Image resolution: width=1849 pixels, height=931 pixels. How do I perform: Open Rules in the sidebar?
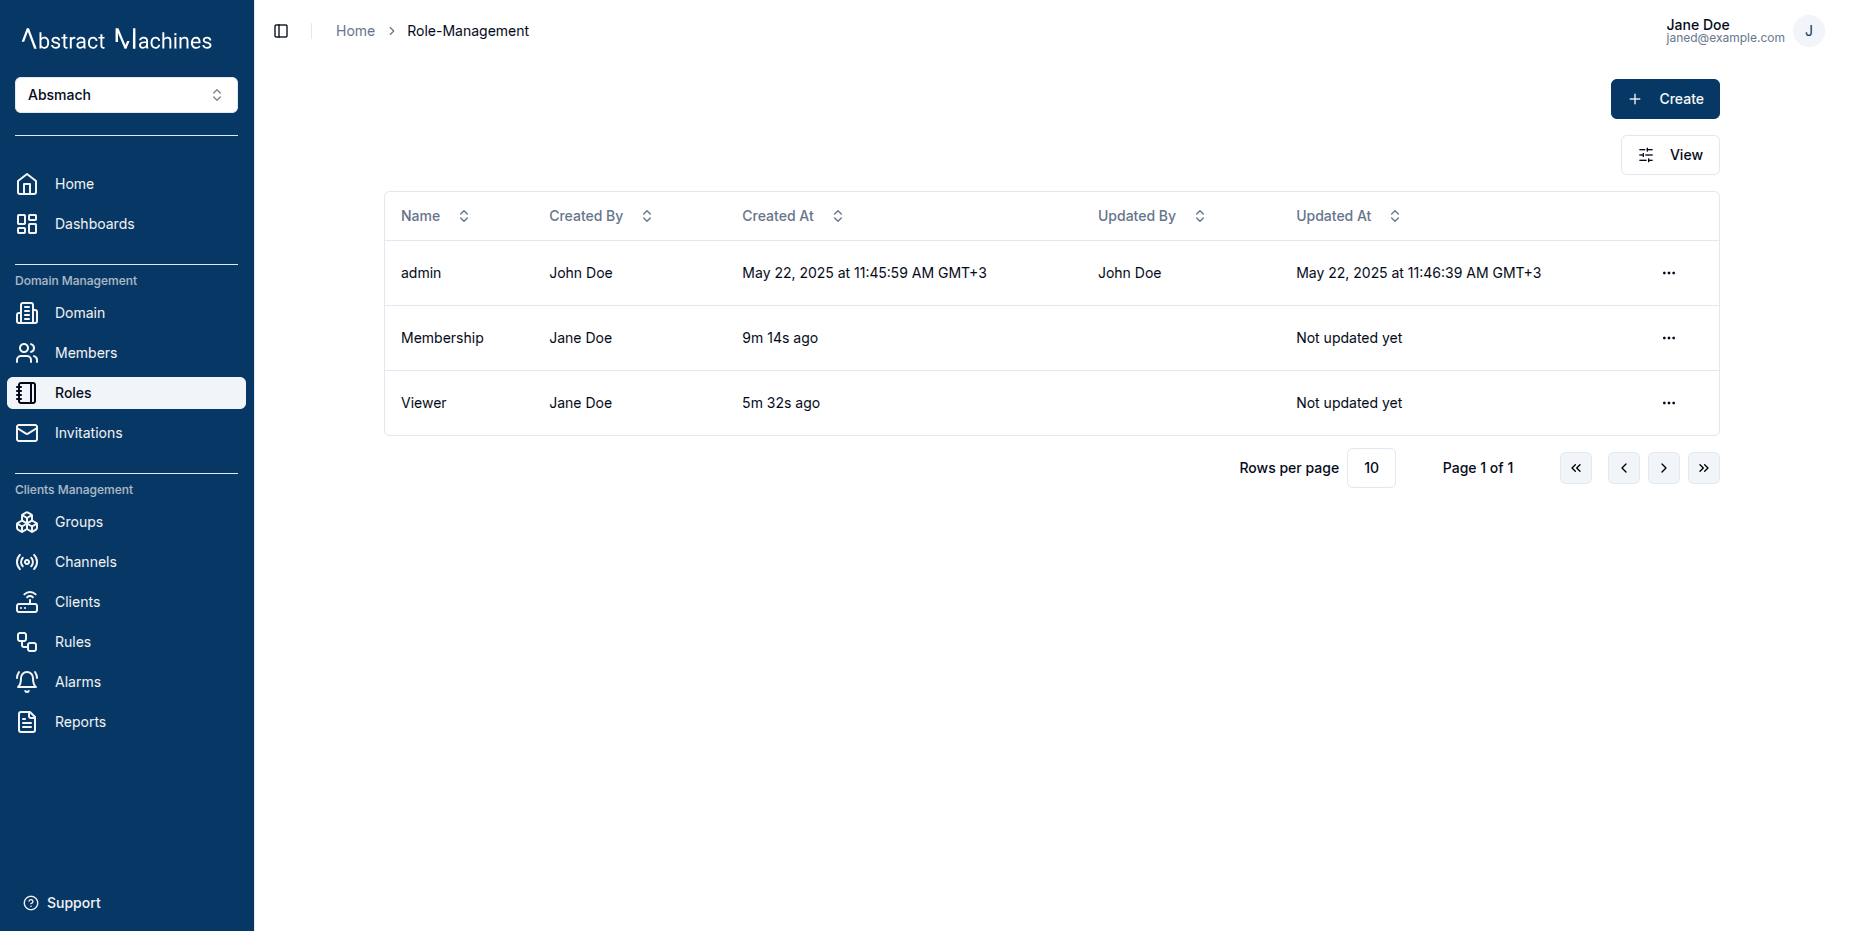pyautogui.click(x=126, y=642)
